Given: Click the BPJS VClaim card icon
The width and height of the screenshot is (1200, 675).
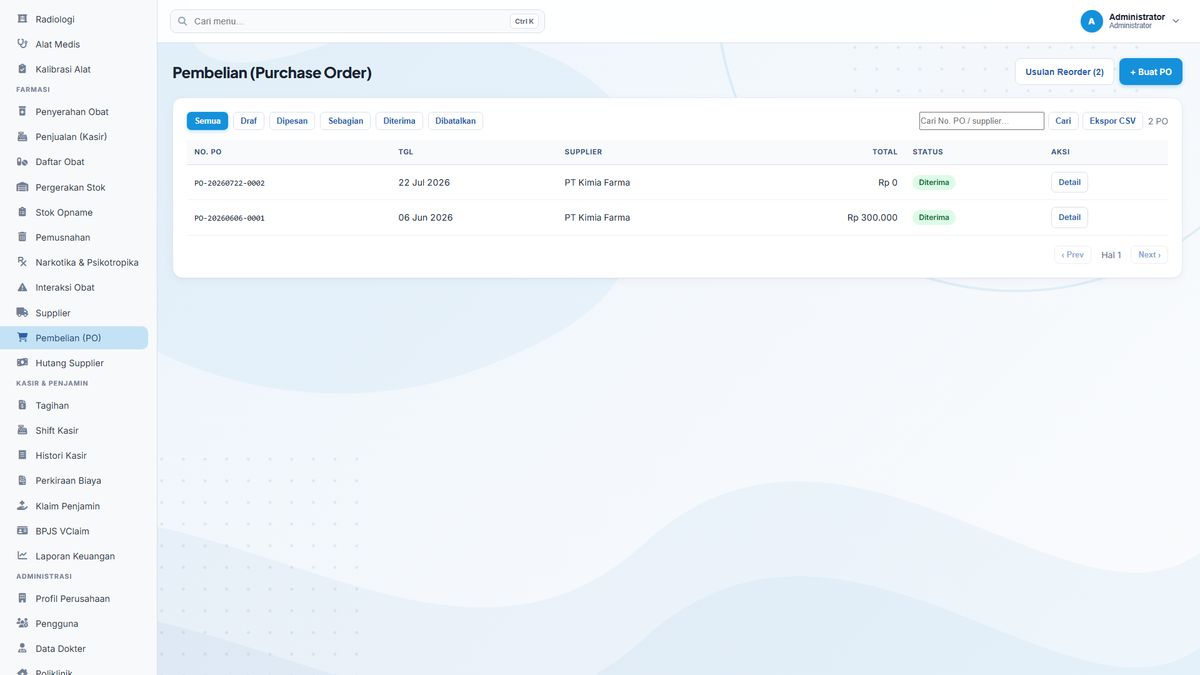Looking at the screenshot, I should tap(22, 531).
